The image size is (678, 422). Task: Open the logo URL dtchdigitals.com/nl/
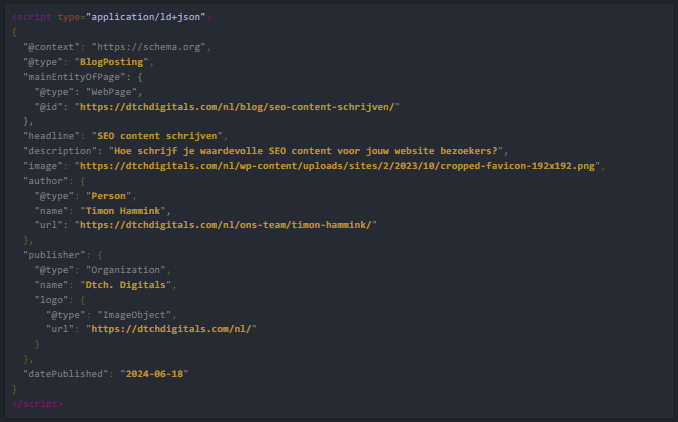click(171, 329)
